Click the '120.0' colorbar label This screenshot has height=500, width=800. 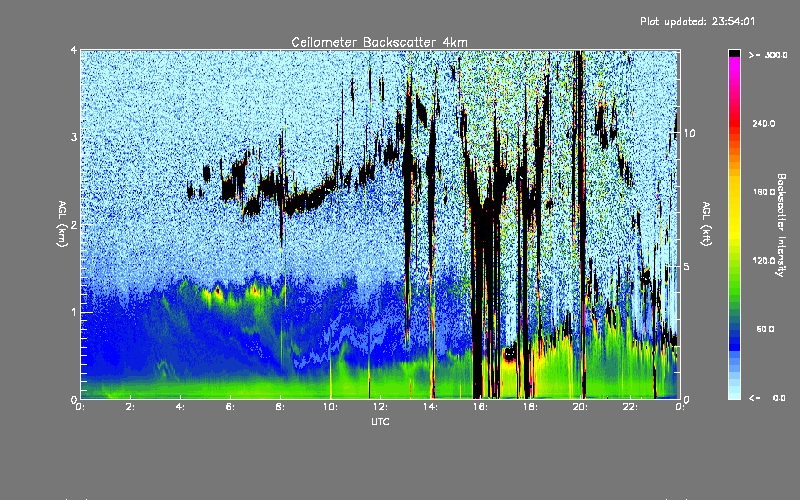[x=764, y=260]
